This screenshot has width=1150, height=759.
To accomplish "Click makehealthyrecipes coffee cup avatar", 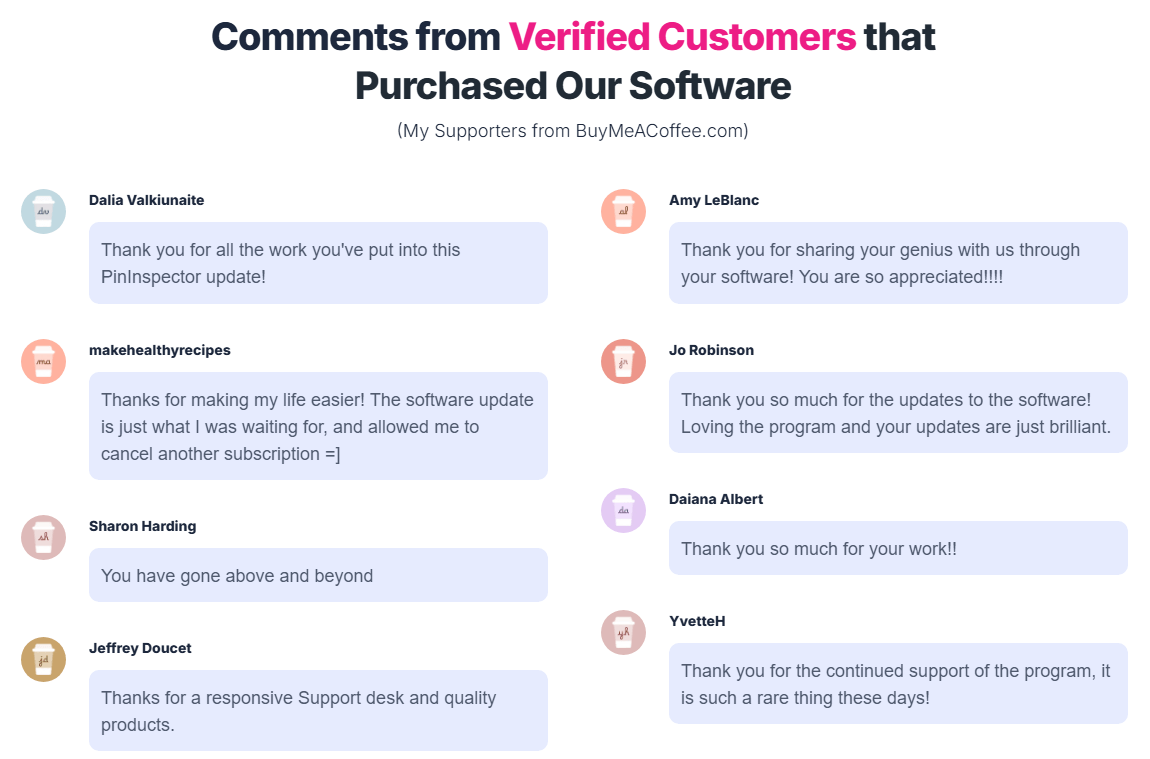I will [43, 361].
